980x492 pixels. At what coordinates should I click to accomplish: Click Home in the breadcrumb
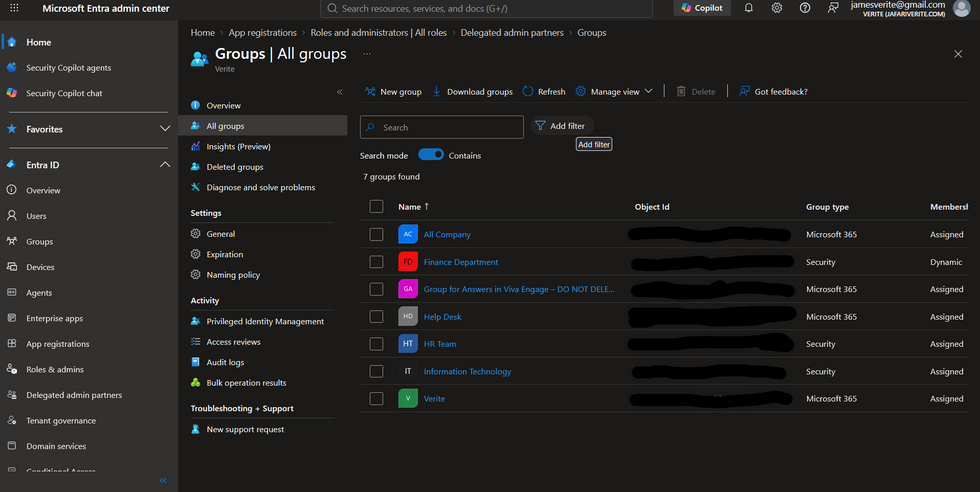[202, 33]
